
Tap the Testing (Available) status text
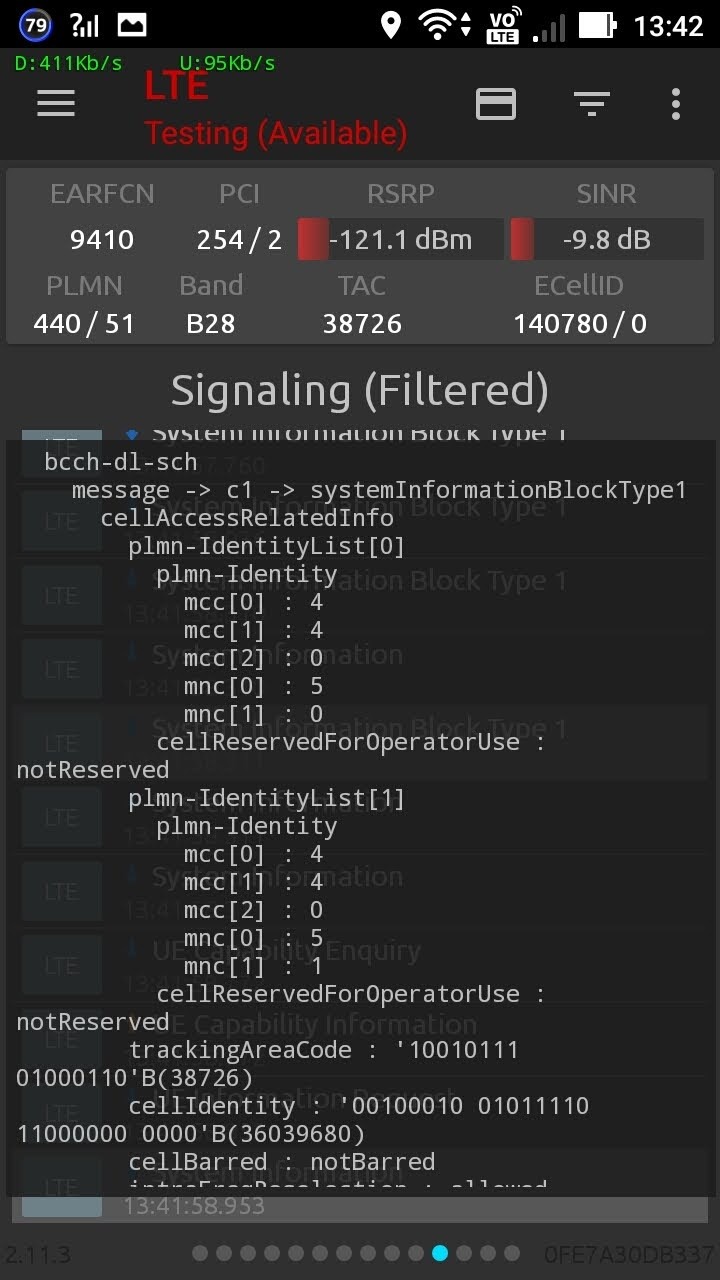[x=276, y=133]
